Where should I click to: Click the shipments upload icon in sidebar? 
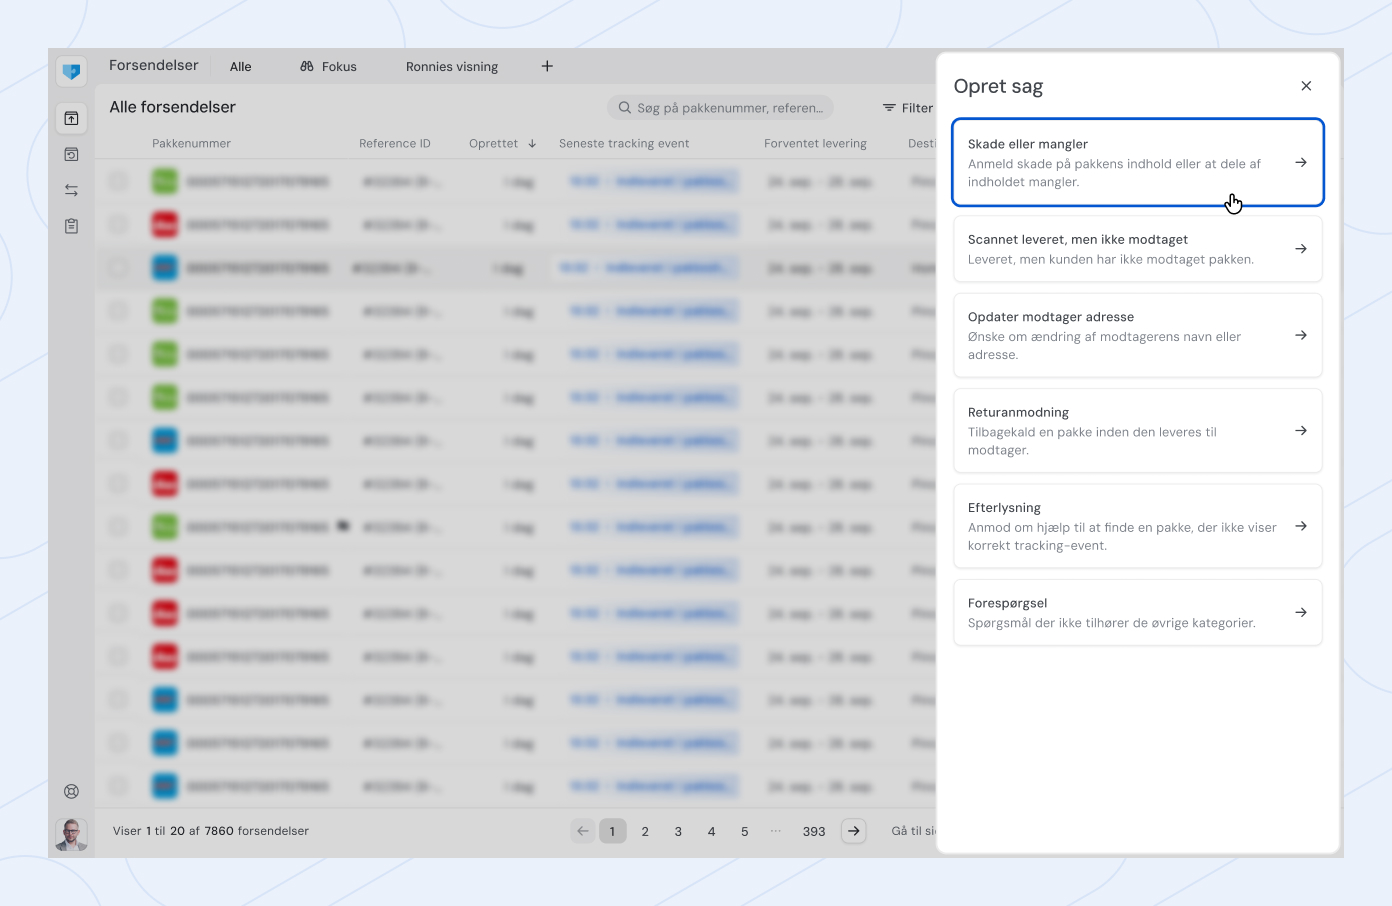(x=71, y=119)
